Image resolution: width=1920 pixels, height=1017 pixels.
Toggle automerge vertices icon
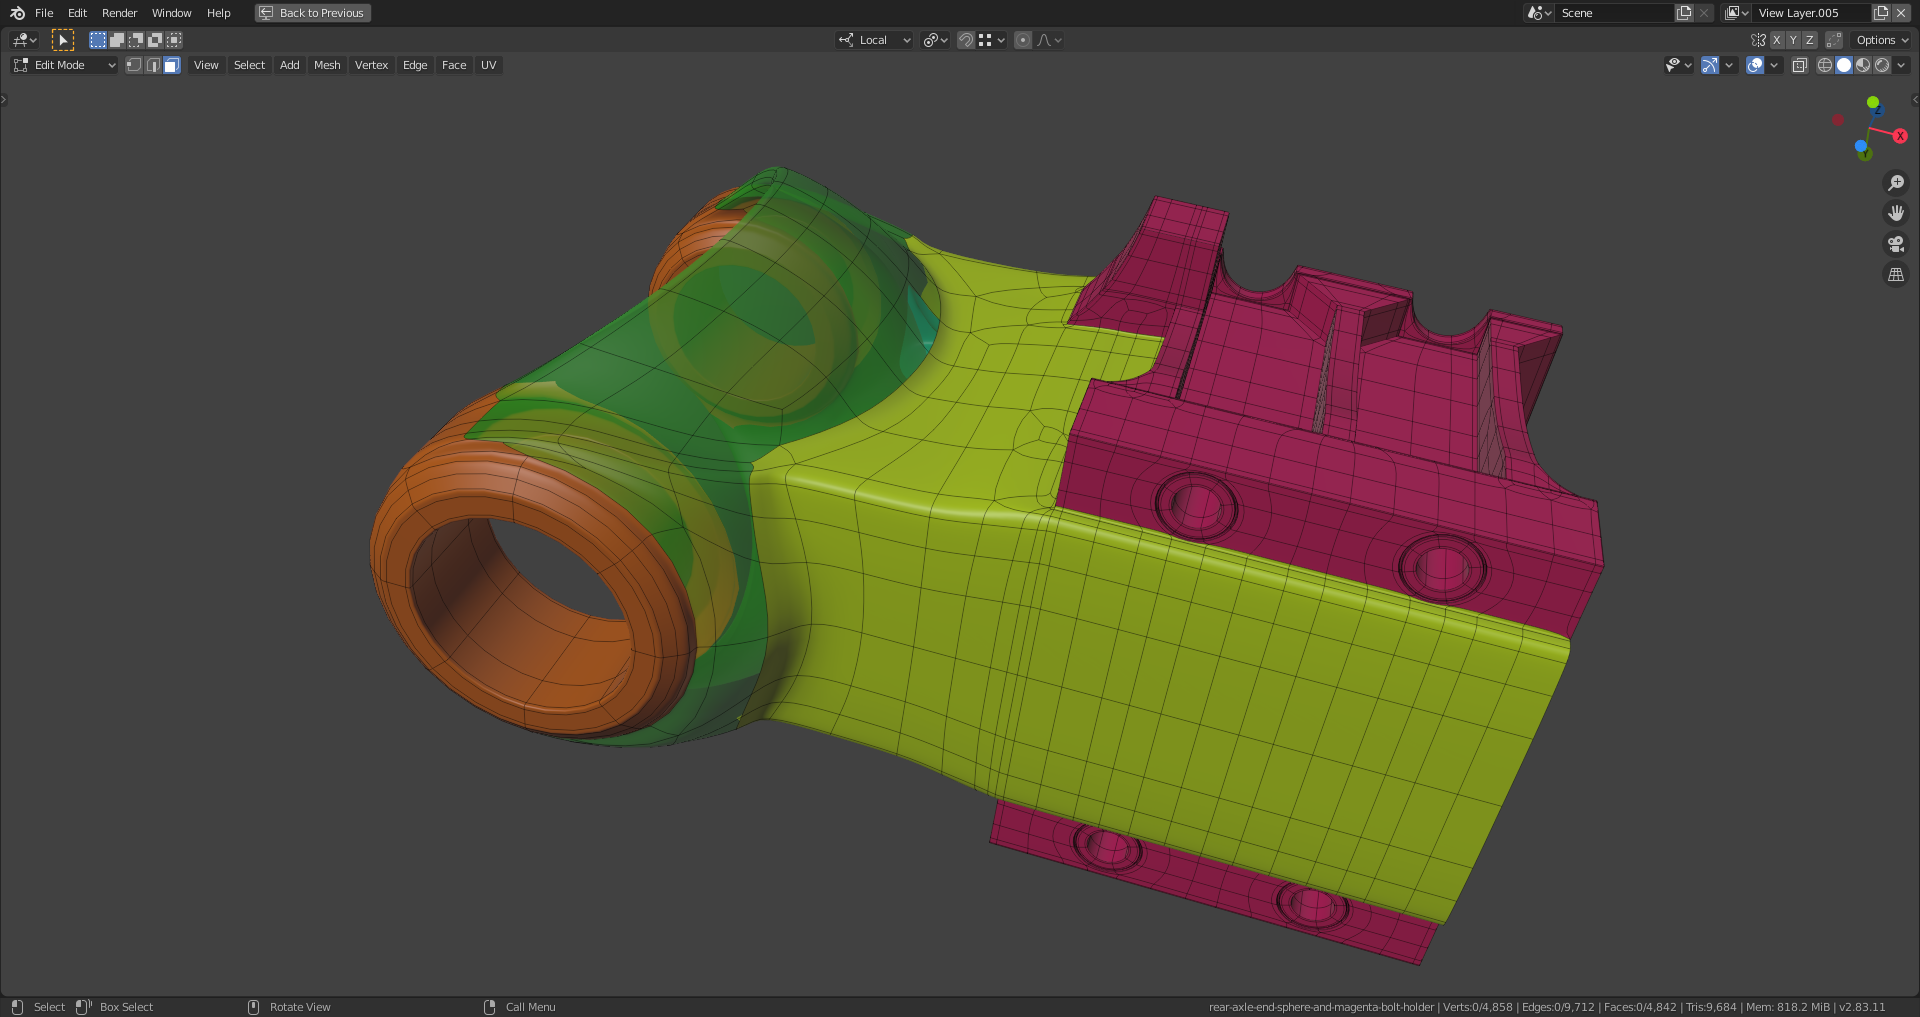[x=1834, y=40]
